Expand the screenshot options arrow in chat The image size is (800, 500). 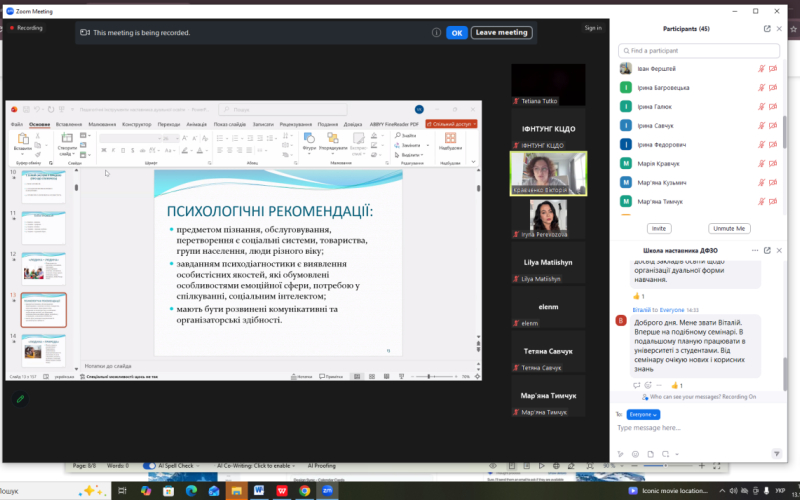(677, 454)
